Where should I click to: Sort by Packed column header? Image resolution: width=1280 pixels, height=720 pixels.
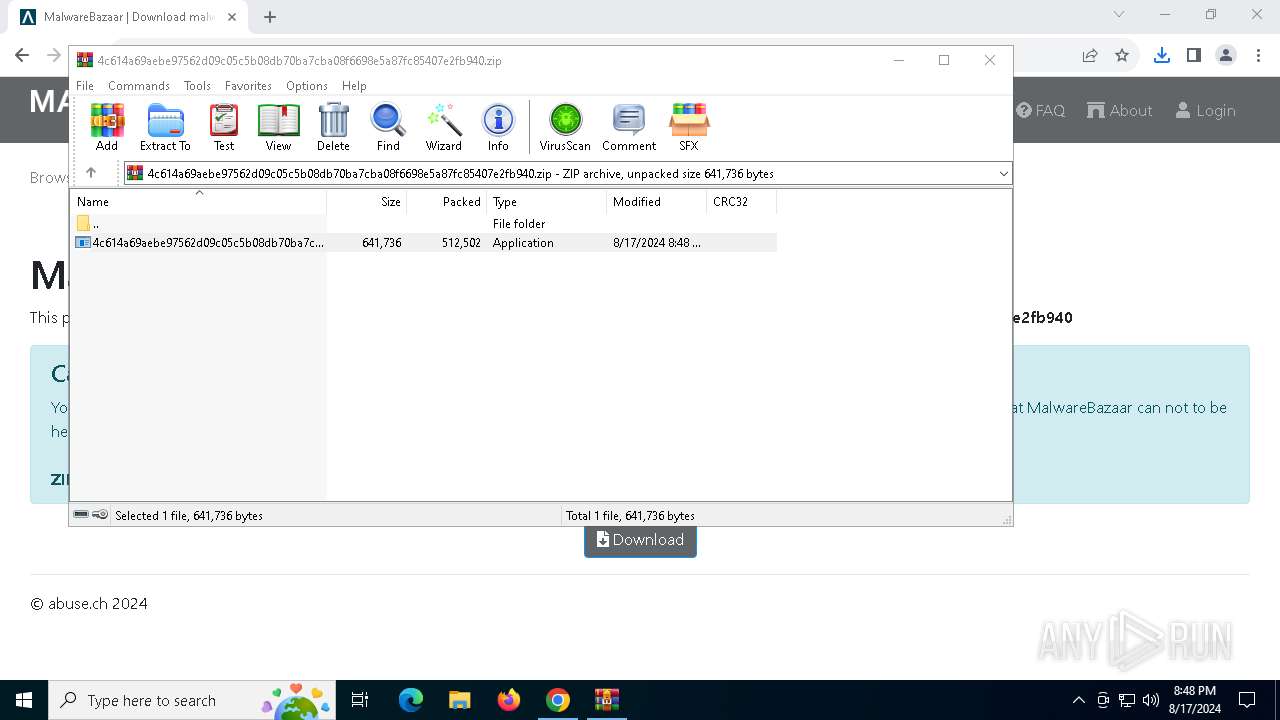coord(446,201)
